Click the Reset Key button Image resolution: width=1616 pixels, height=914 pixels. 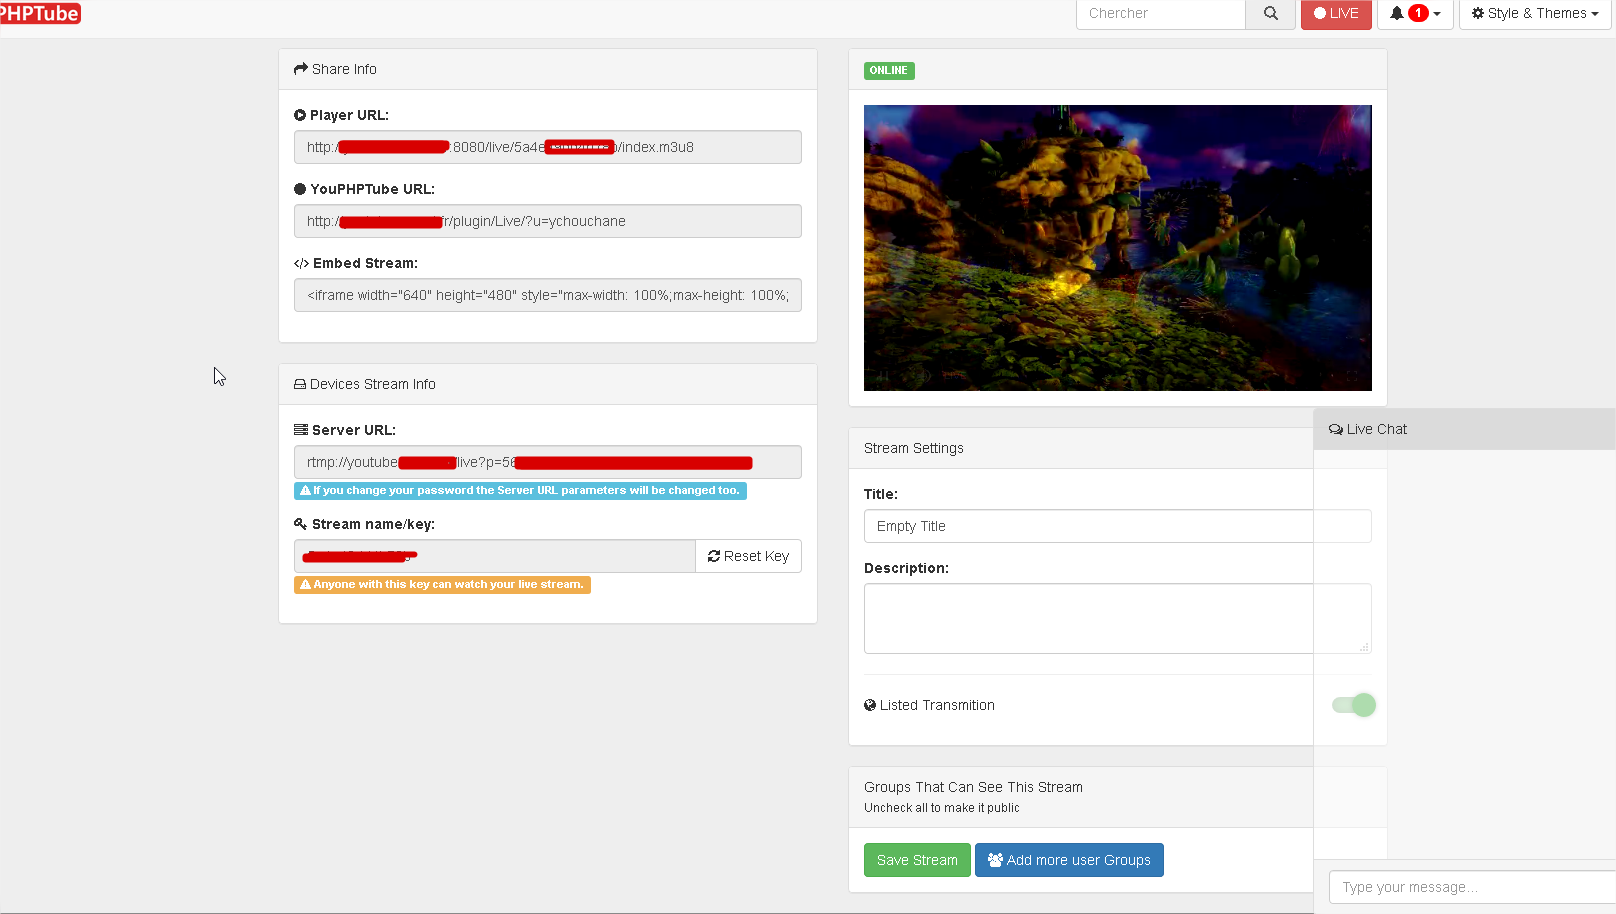pyautogui.click(x=748, y=556)
